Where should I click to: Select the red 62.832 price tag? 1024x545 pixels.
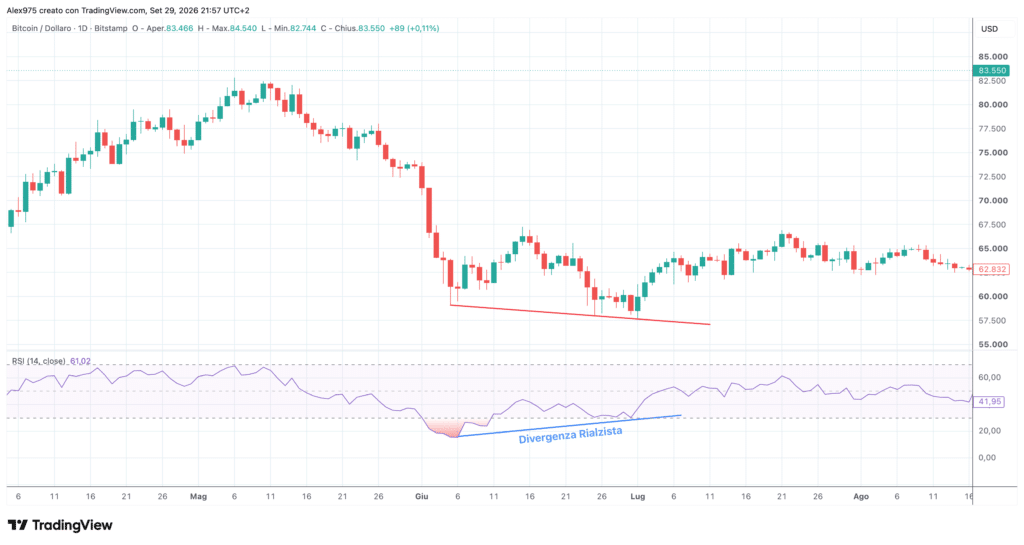991,269
